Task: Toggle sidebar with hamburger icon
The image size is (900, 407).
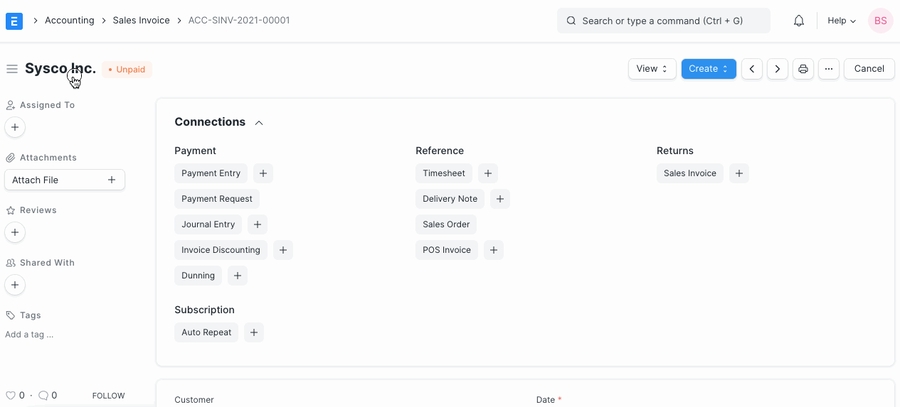Action: point(12,69)
